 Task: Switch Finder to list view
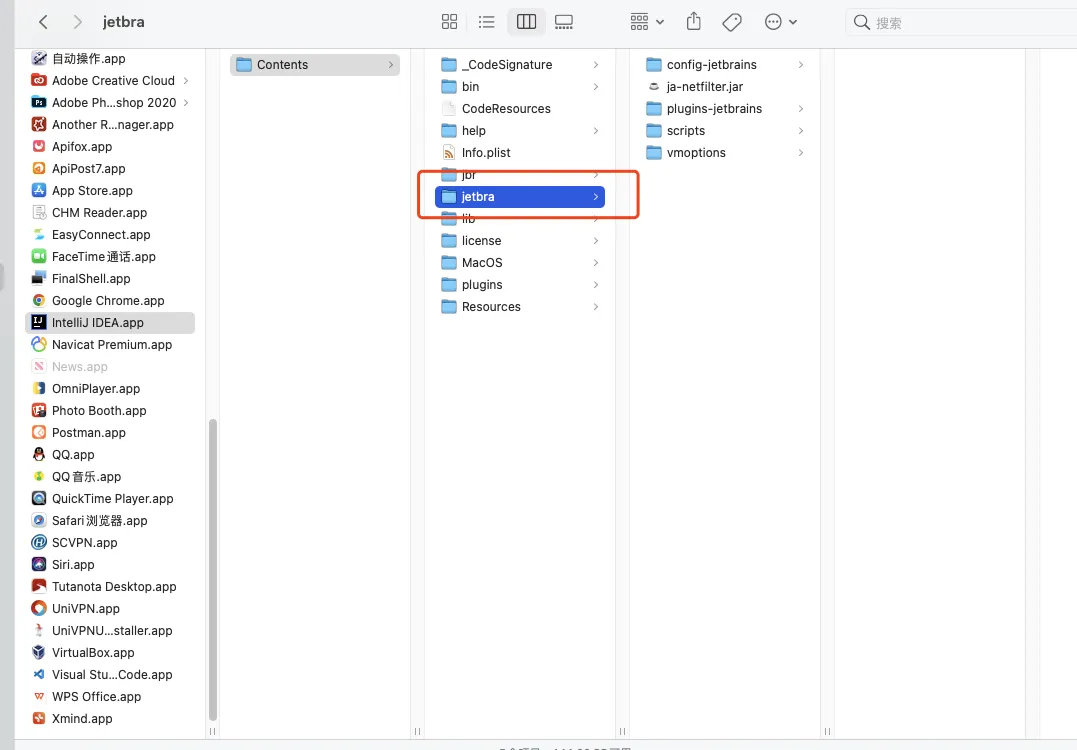point(487,22)
